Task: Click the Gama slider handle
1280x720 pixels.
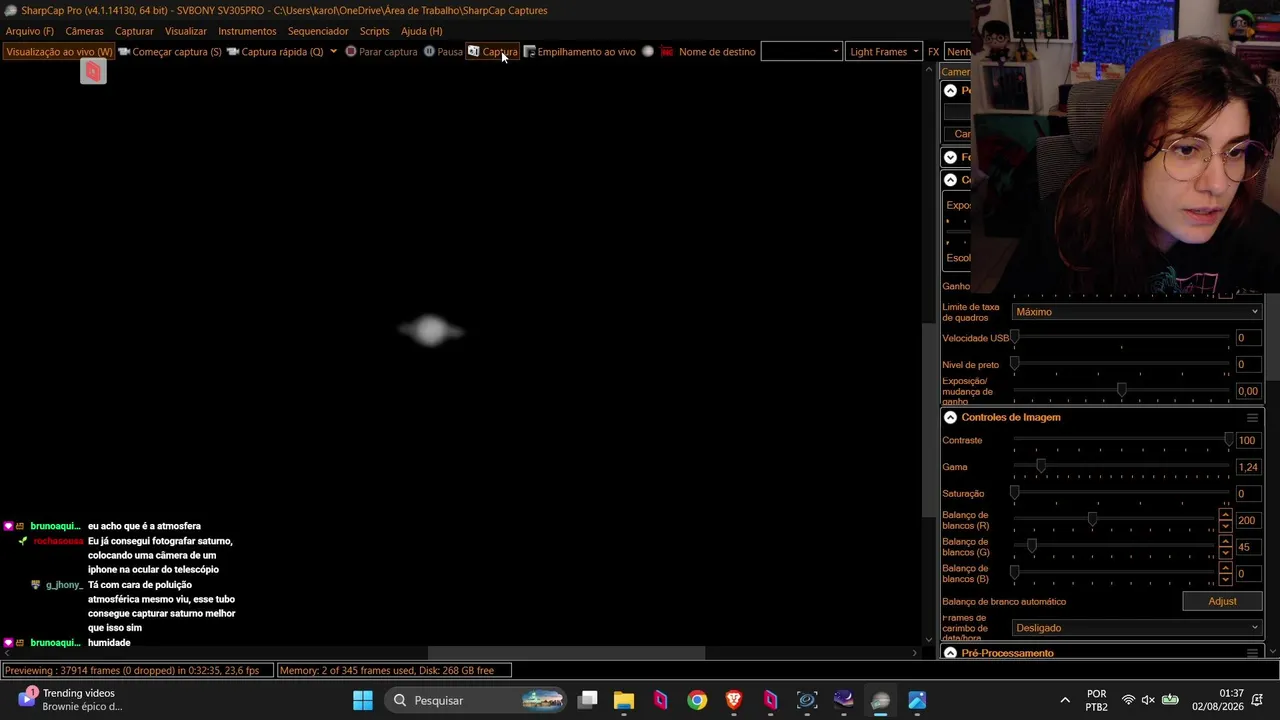Action: click(1041, 466)
